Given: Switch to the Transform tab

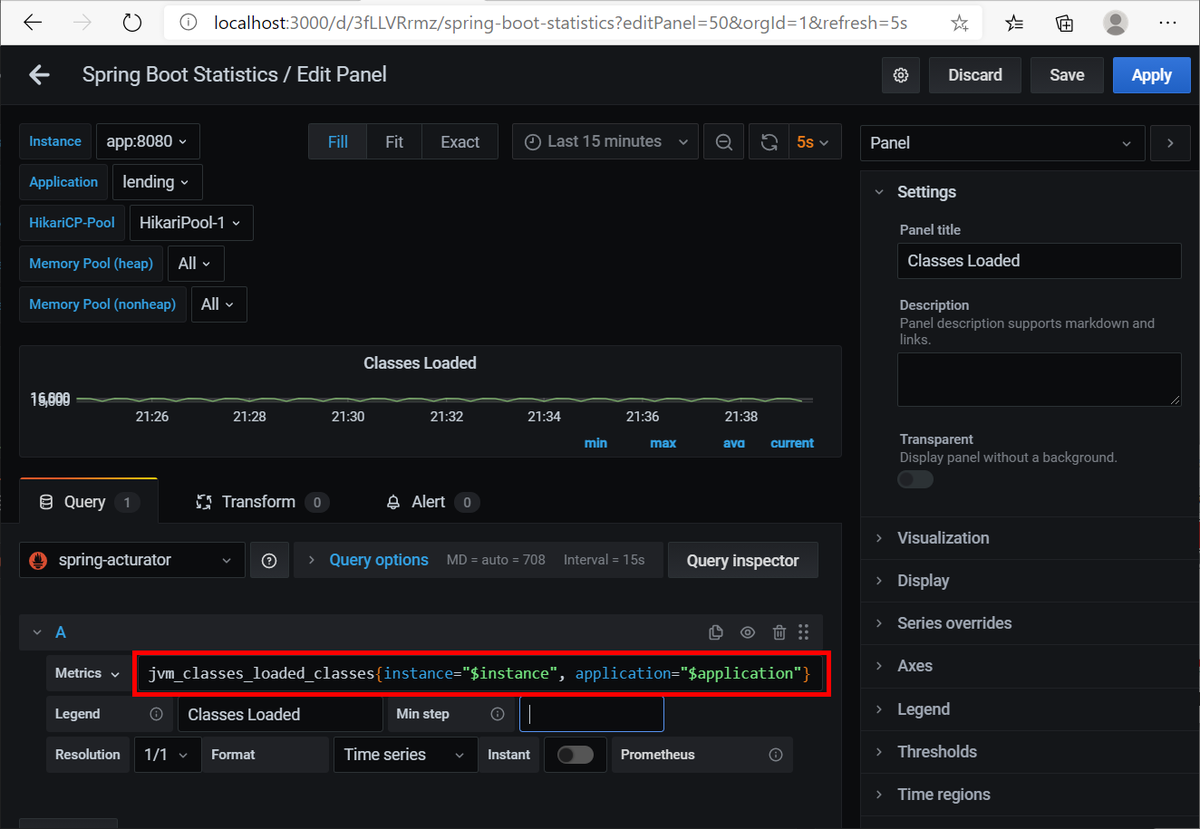Looking at the screenshot, I should (260, 502).
